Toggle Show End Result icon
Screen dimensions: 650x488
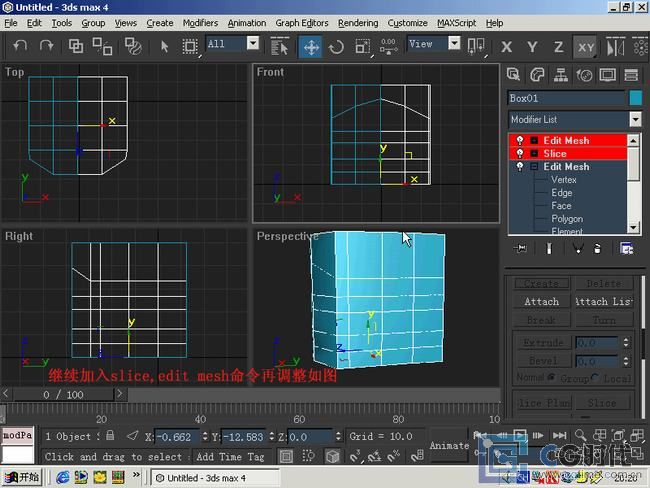click(x=549, y=248)
